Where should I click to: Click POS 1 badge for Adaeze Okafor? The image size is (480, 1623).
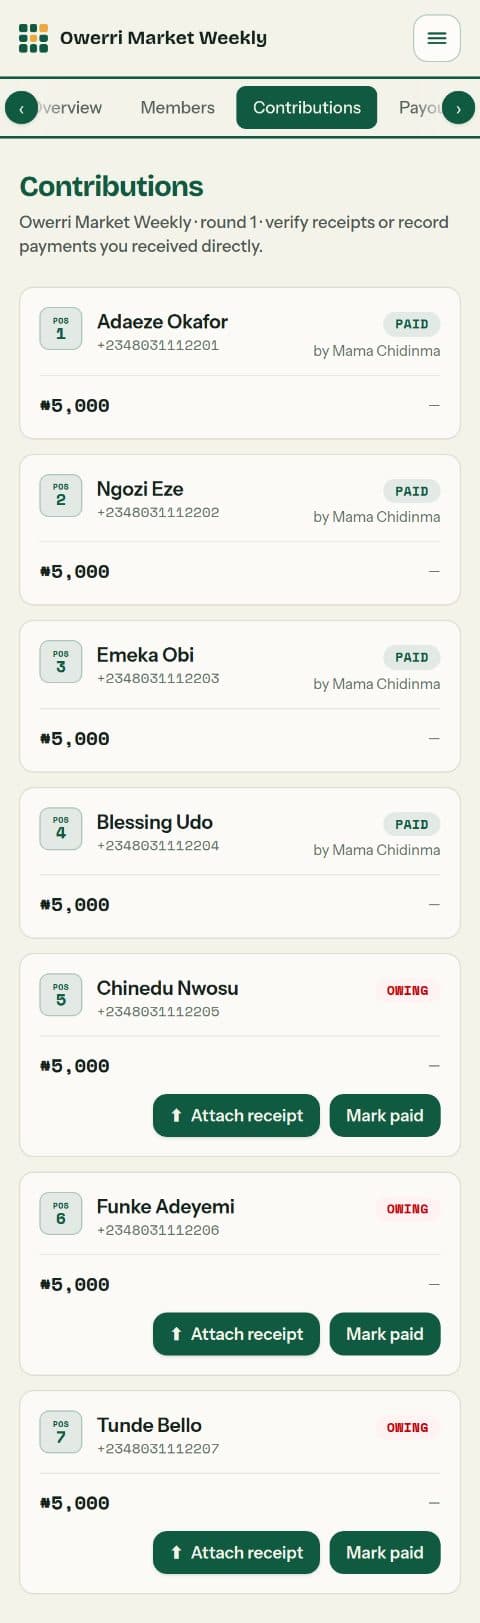click(x=61, y=329)
